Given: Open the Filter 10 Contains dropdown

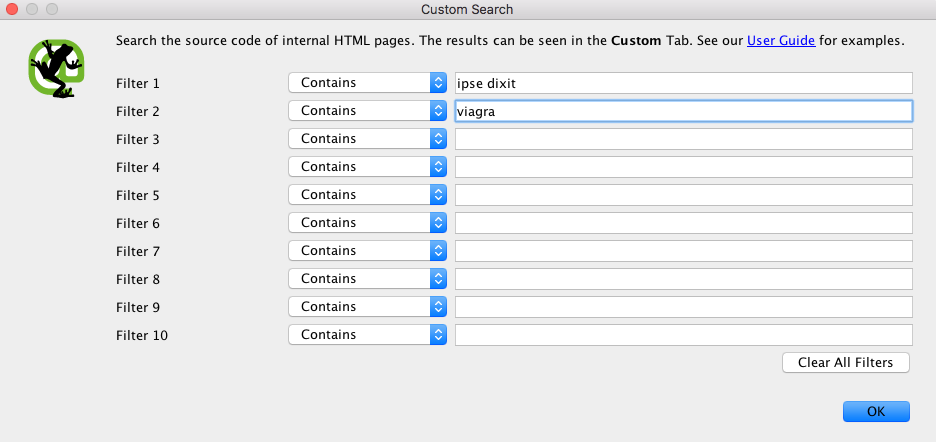Looking at the screenshot, I should tap(367, 335).
